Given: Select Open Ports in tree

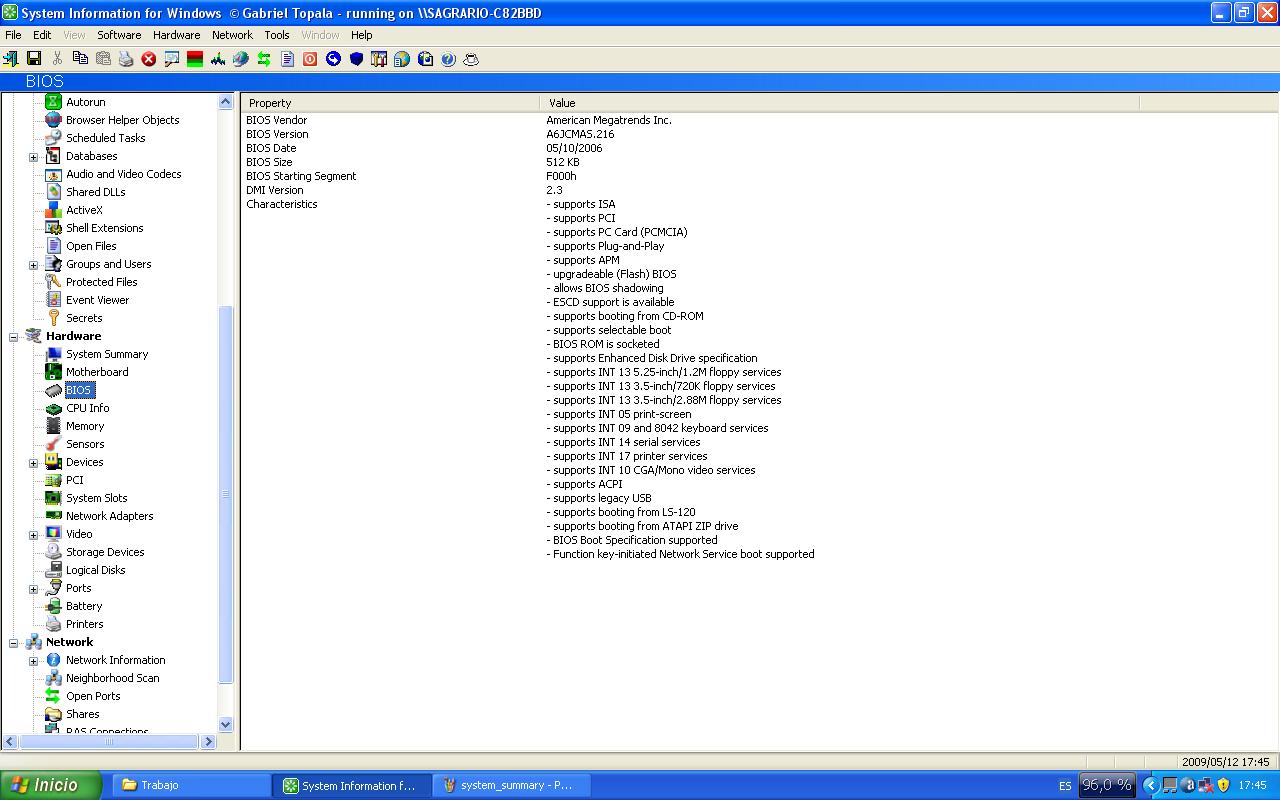Looking at the screenshot, I should 93,696.
